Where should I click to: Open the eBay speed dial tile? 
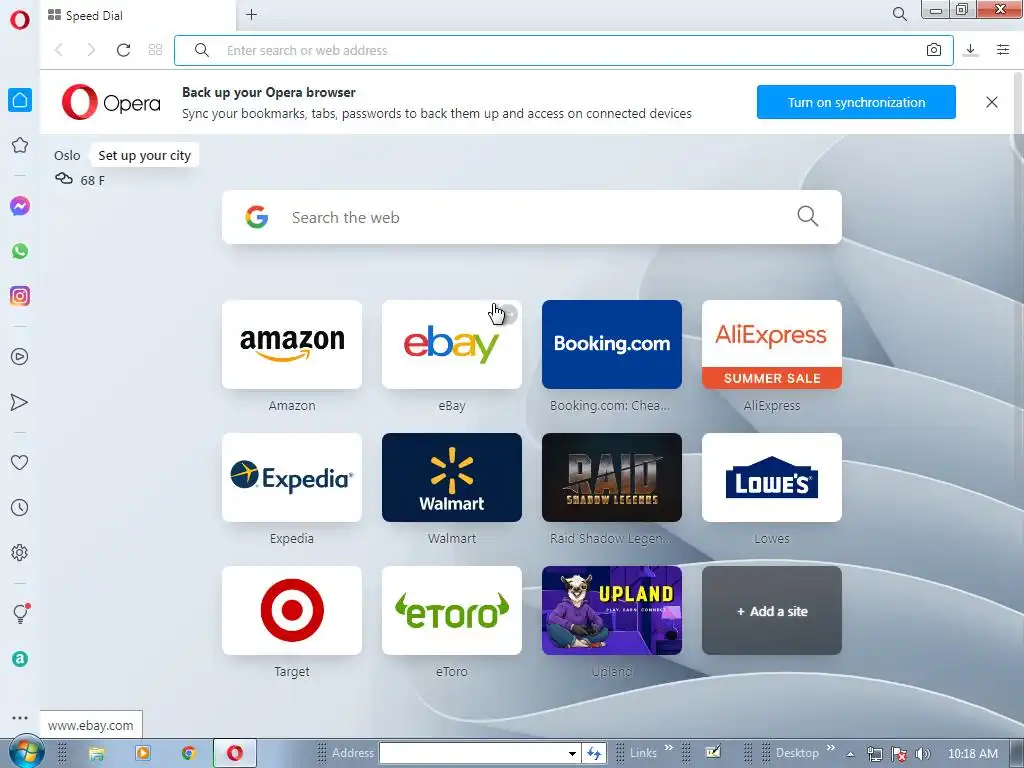[x=452, y=344]
